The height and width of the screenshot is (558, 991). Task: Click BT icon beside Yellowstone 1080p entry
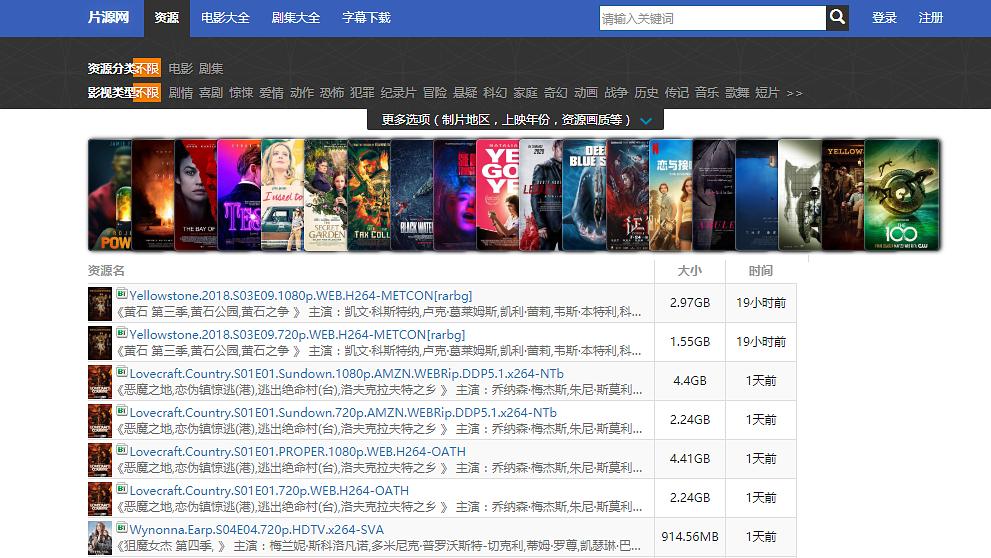pos(122,294)
